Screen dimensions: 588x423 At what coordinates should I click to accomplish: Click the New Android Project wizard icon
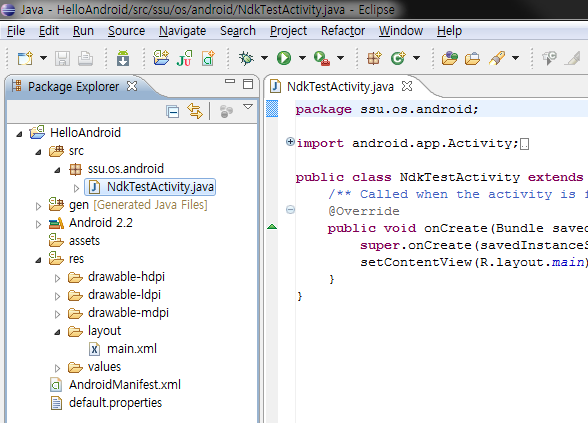161,58
